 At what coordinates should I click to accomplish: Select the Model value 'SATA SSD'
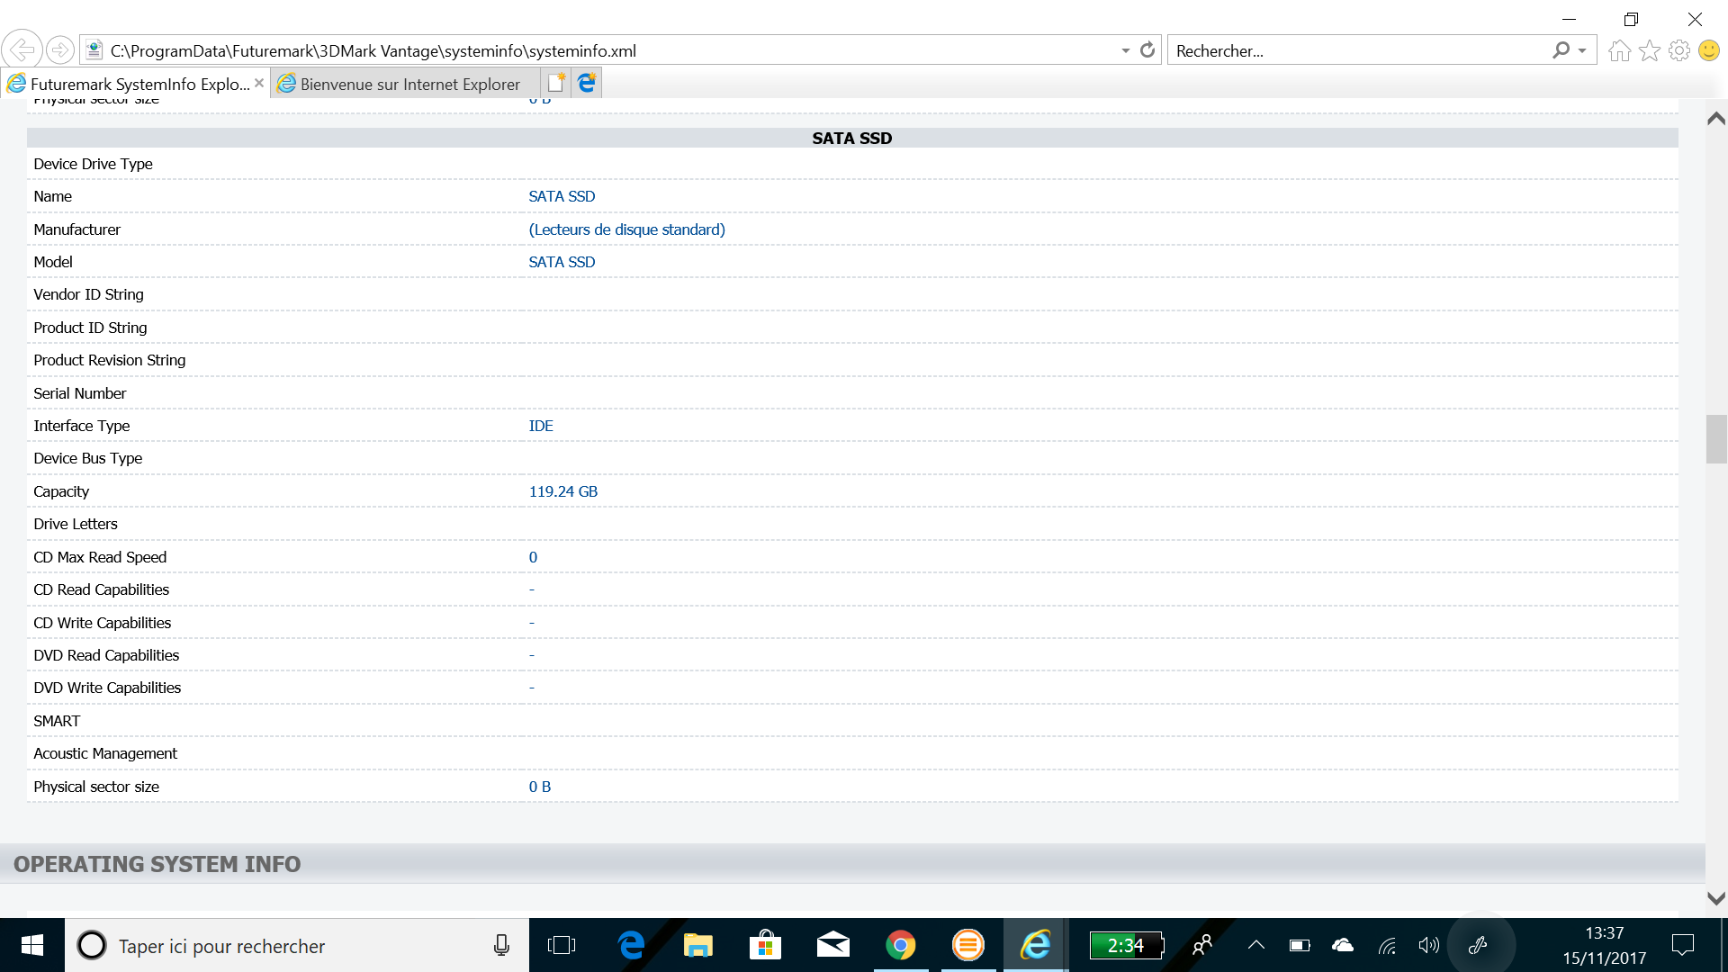(562, 262)
